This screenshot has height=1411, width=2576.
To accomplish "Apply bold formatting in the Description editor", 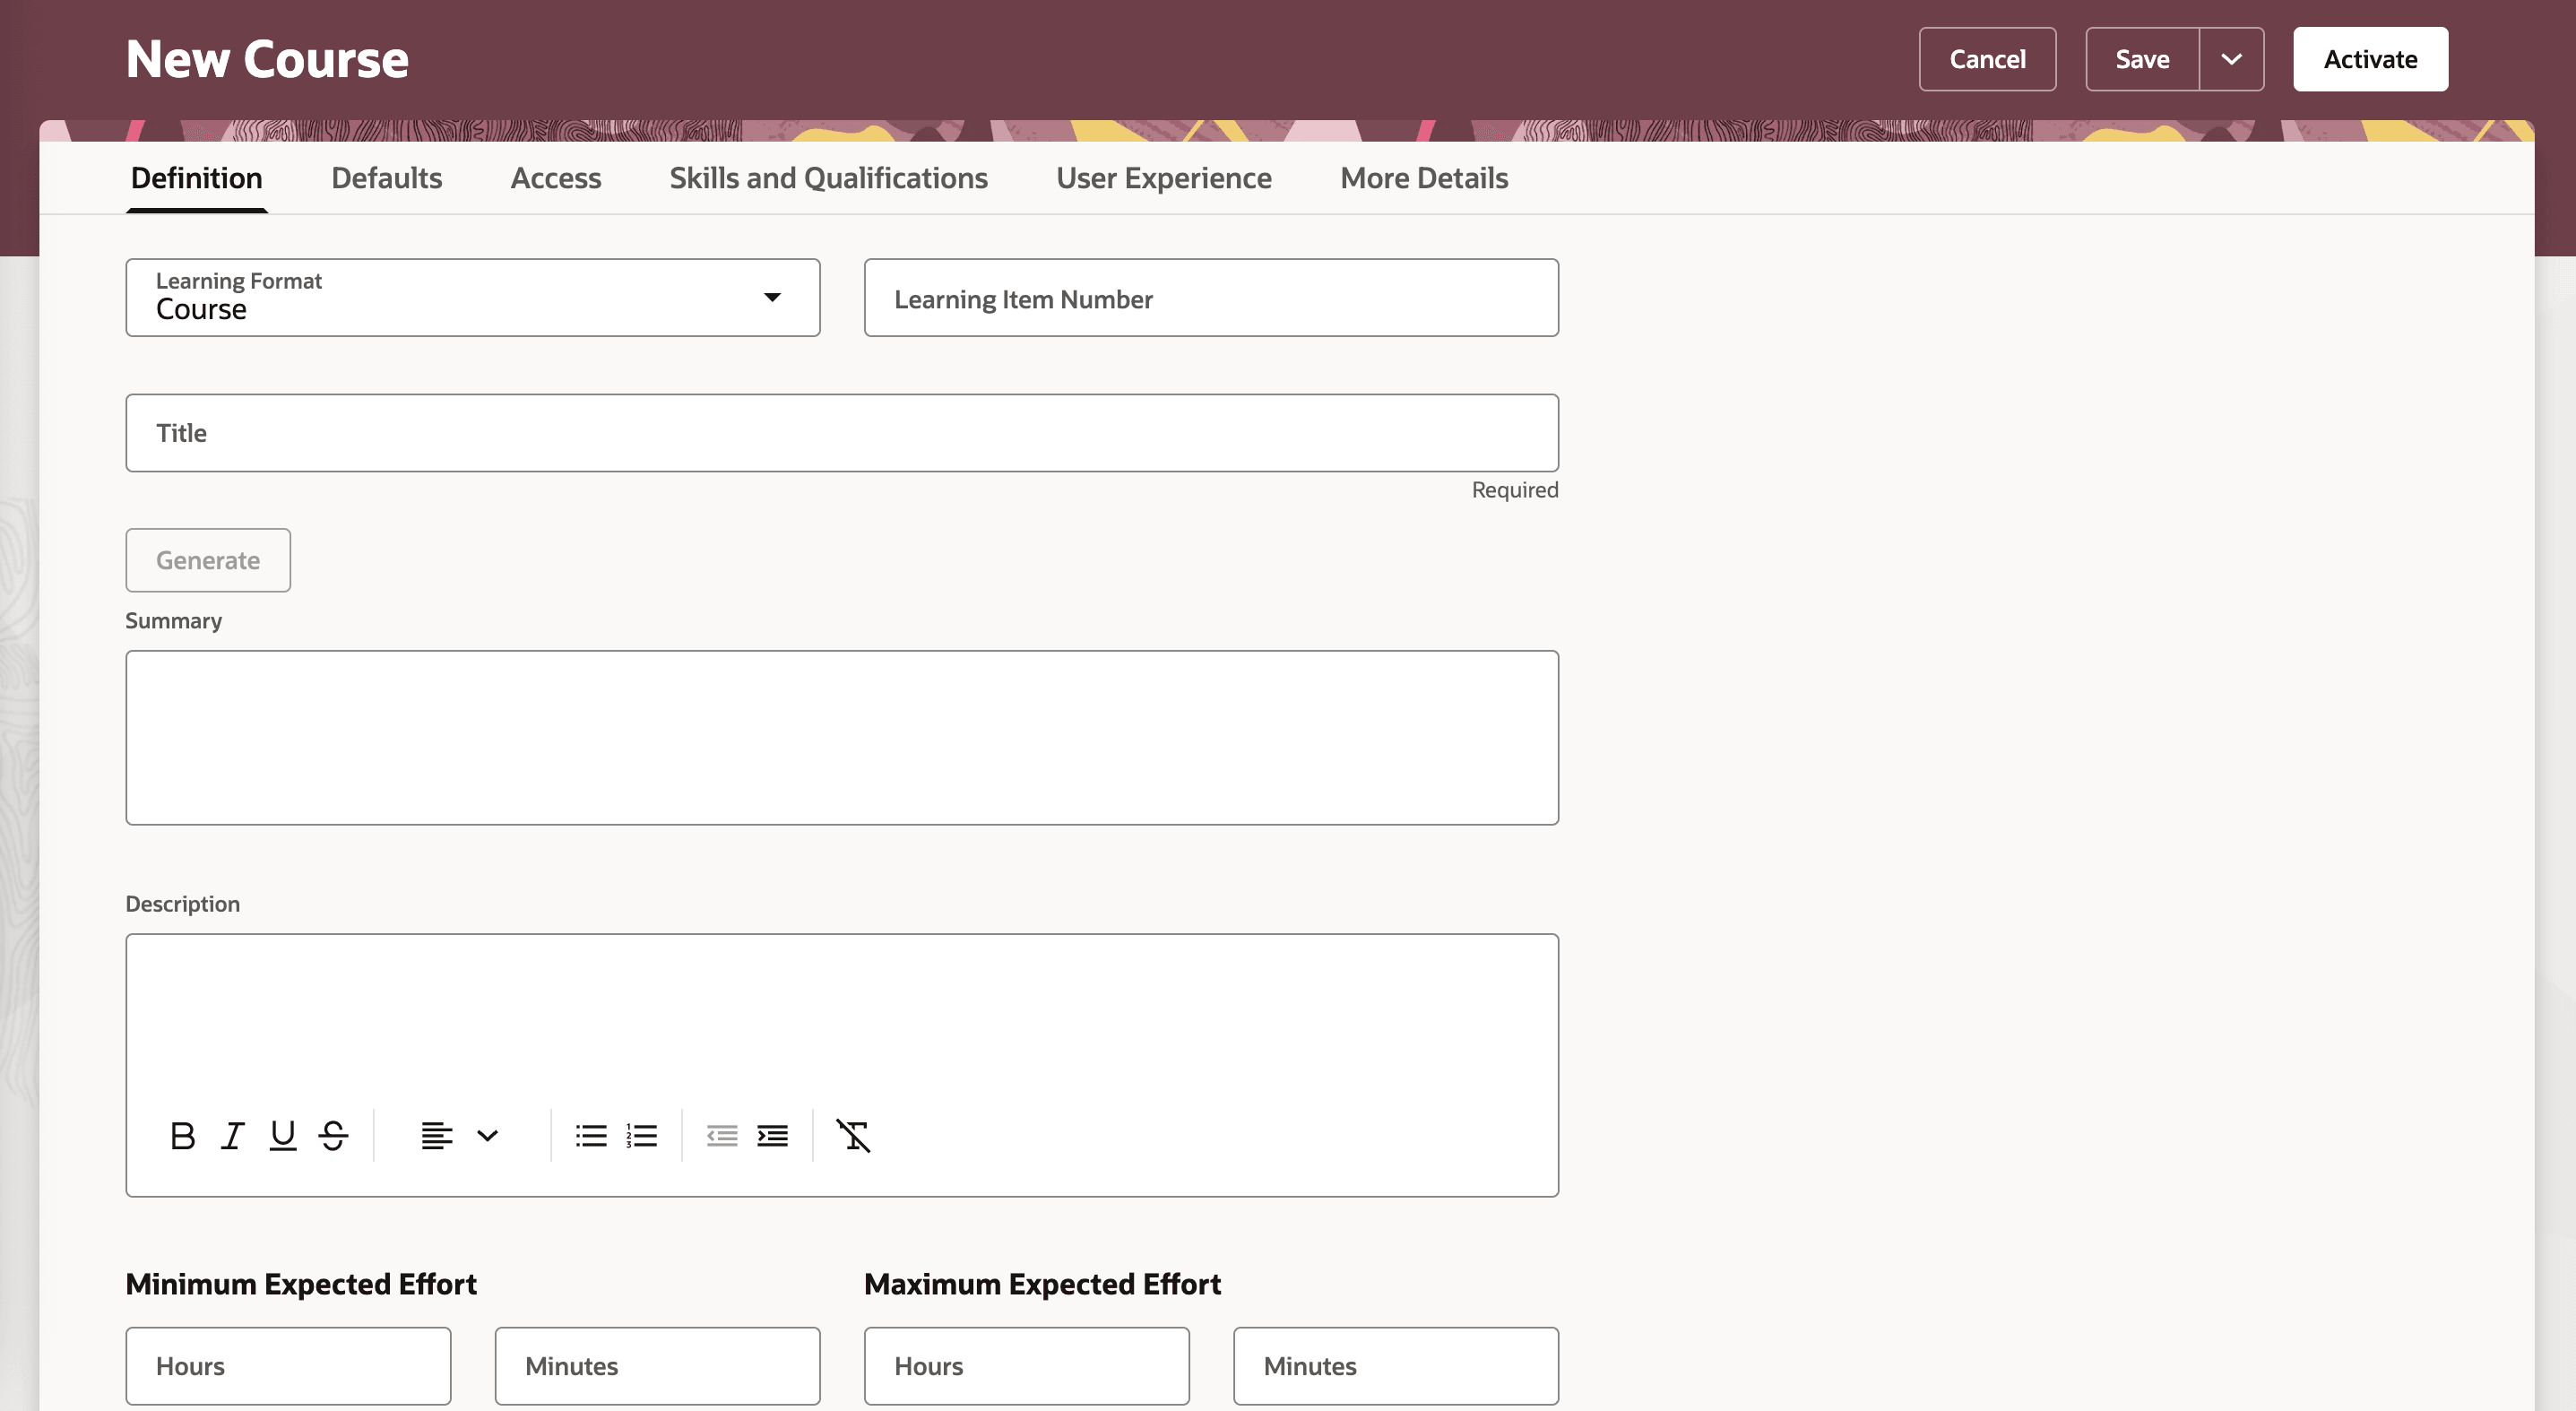I will point(183,1135).
